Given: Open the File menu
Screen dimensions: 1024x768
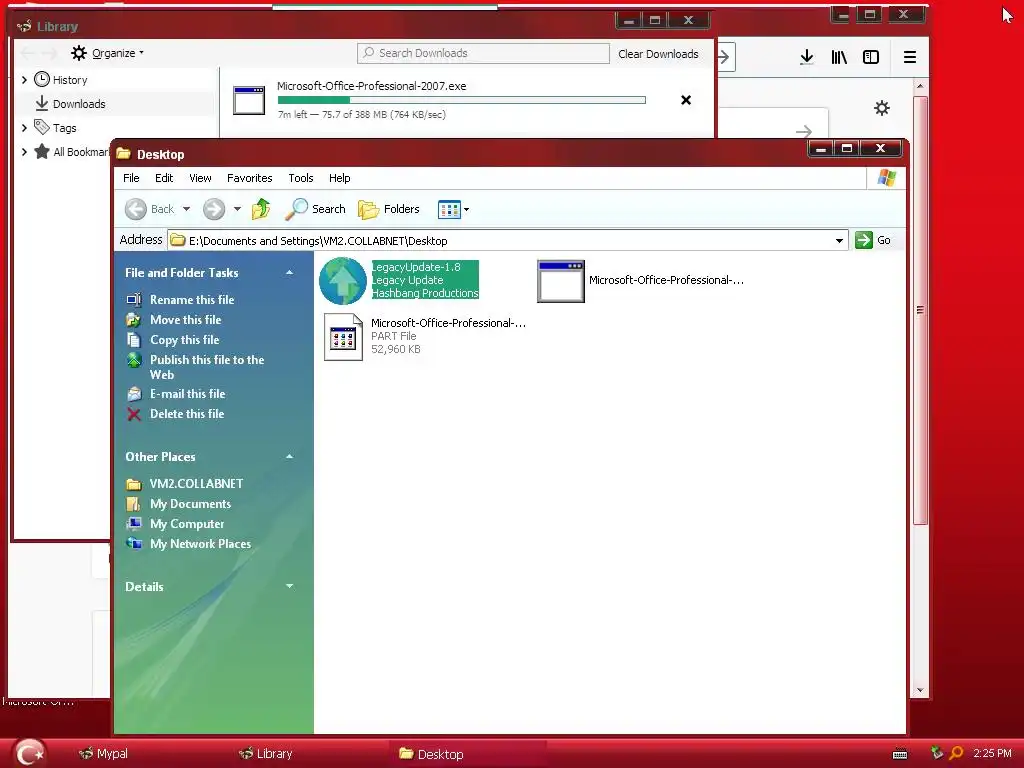Looking at the screenshot, I should tap(131, 178).
